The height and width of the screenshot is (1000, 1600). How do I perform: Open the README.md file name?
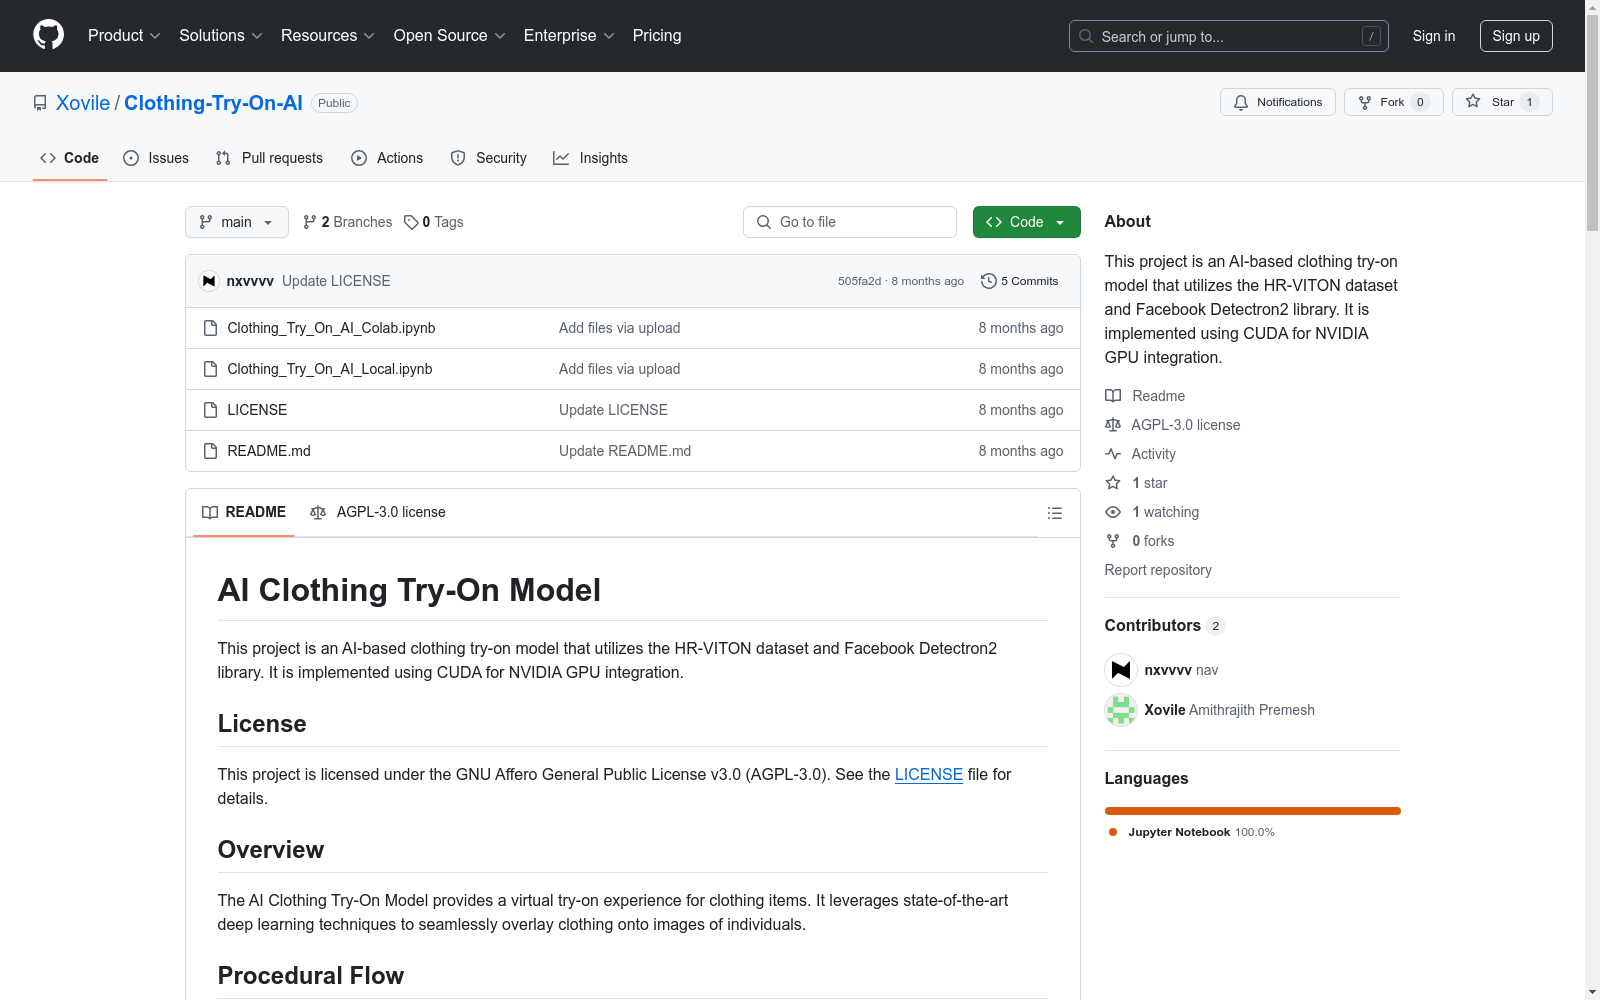(269, 451)
